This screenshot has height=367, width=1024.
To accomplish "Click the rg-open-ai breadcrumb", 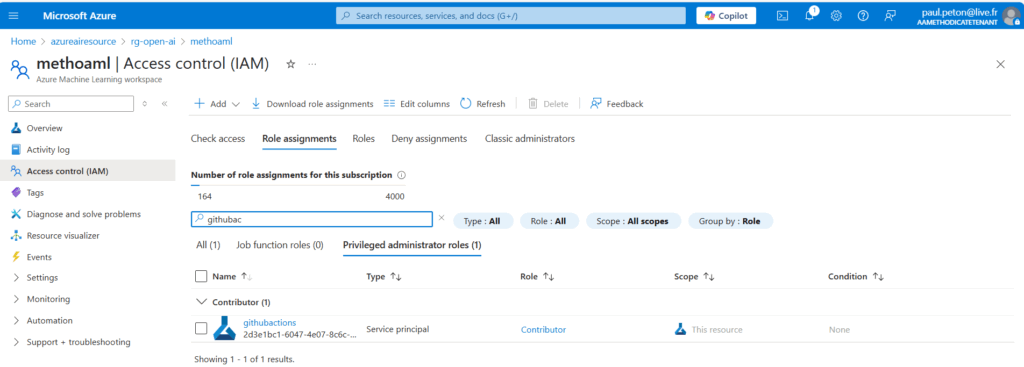I will [x=153, y=41].
